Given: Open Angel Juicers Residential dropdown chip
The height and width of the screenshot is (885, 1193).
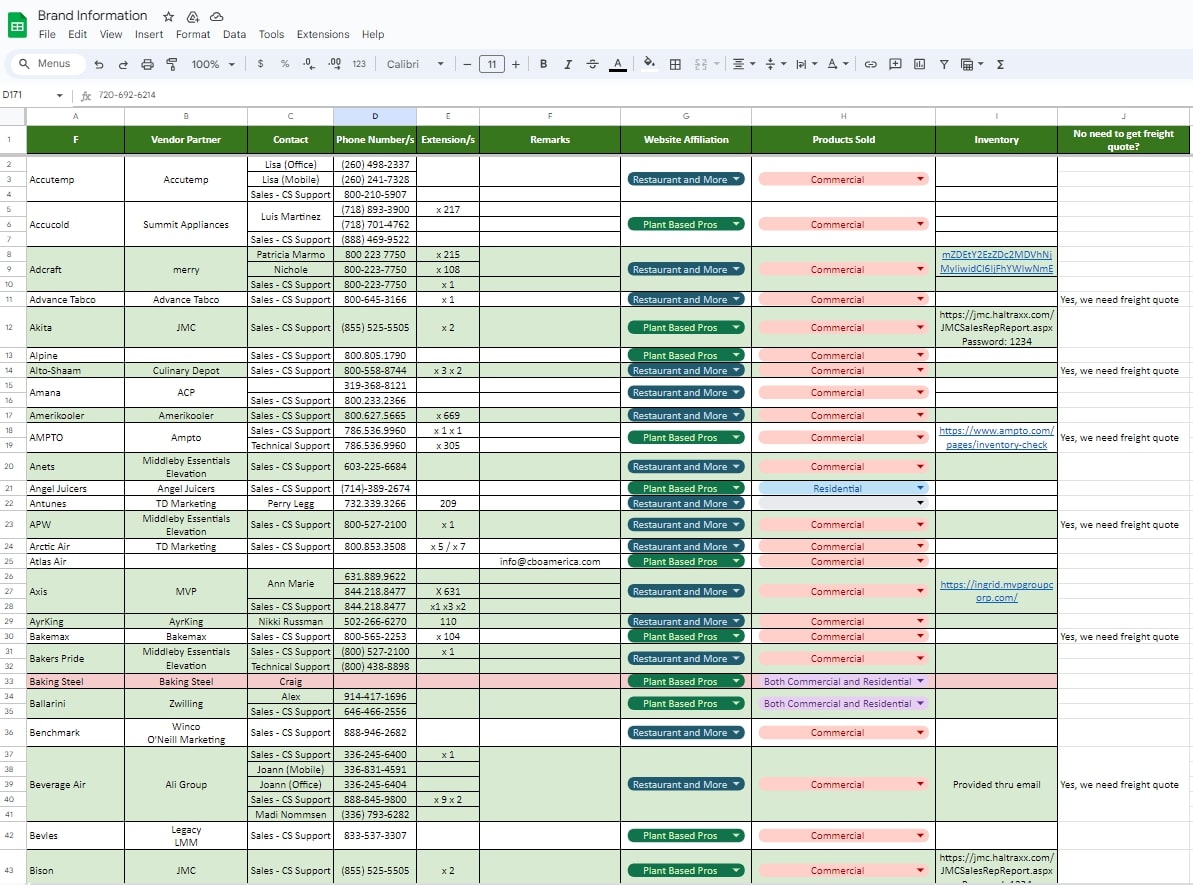Looking at the screenshot, I should 843,489.
